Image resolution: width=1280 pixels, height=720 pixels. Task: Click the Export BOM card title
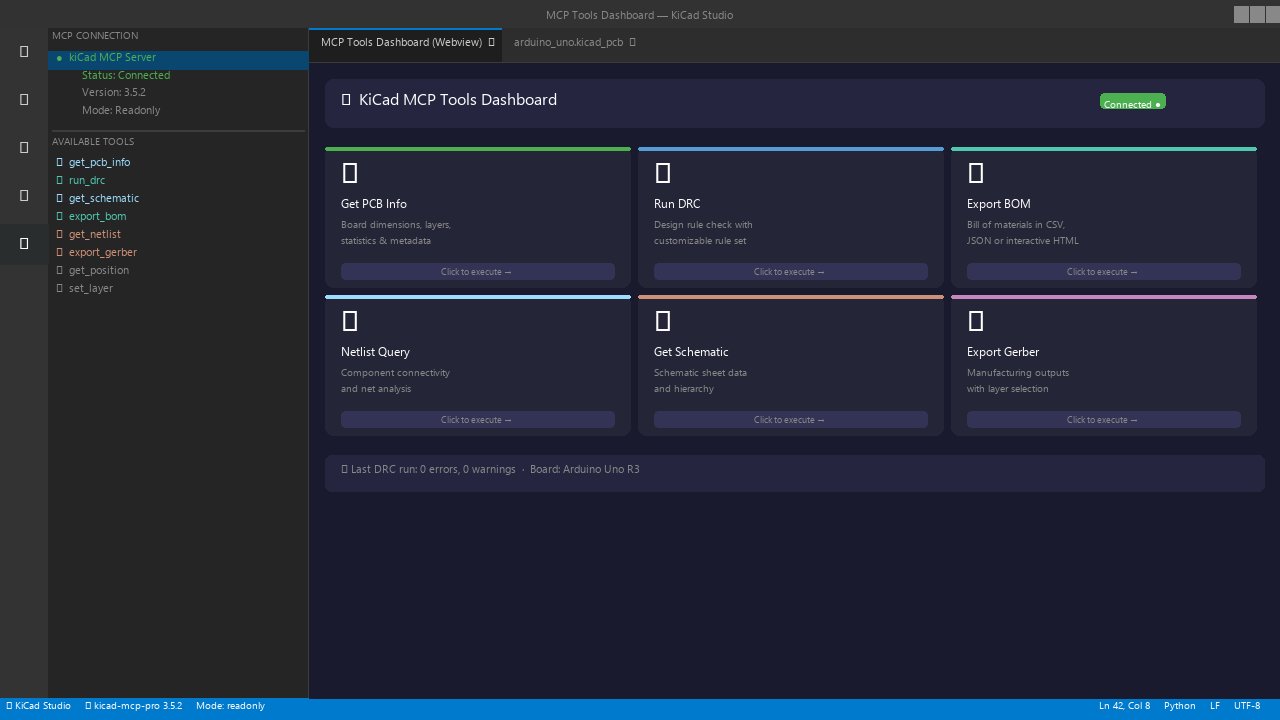(x=999, y=204)
